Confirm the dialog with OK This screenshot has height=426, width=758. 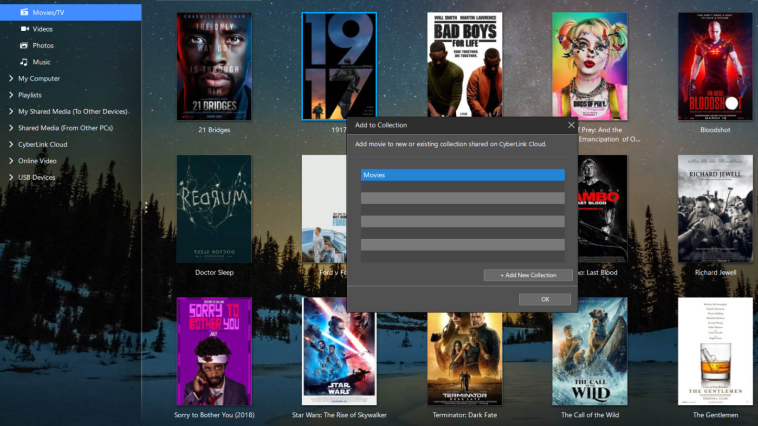pos(544,299)
